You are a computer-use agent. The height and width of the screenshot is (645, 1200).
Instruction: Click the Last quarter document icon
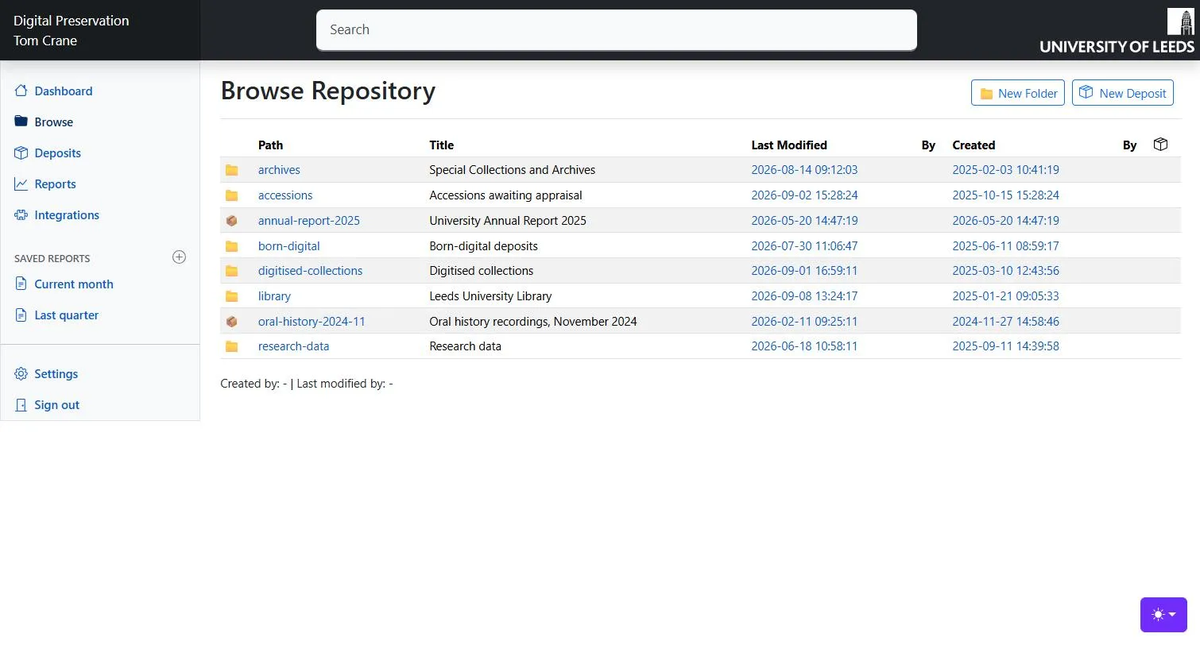point(21,315)
